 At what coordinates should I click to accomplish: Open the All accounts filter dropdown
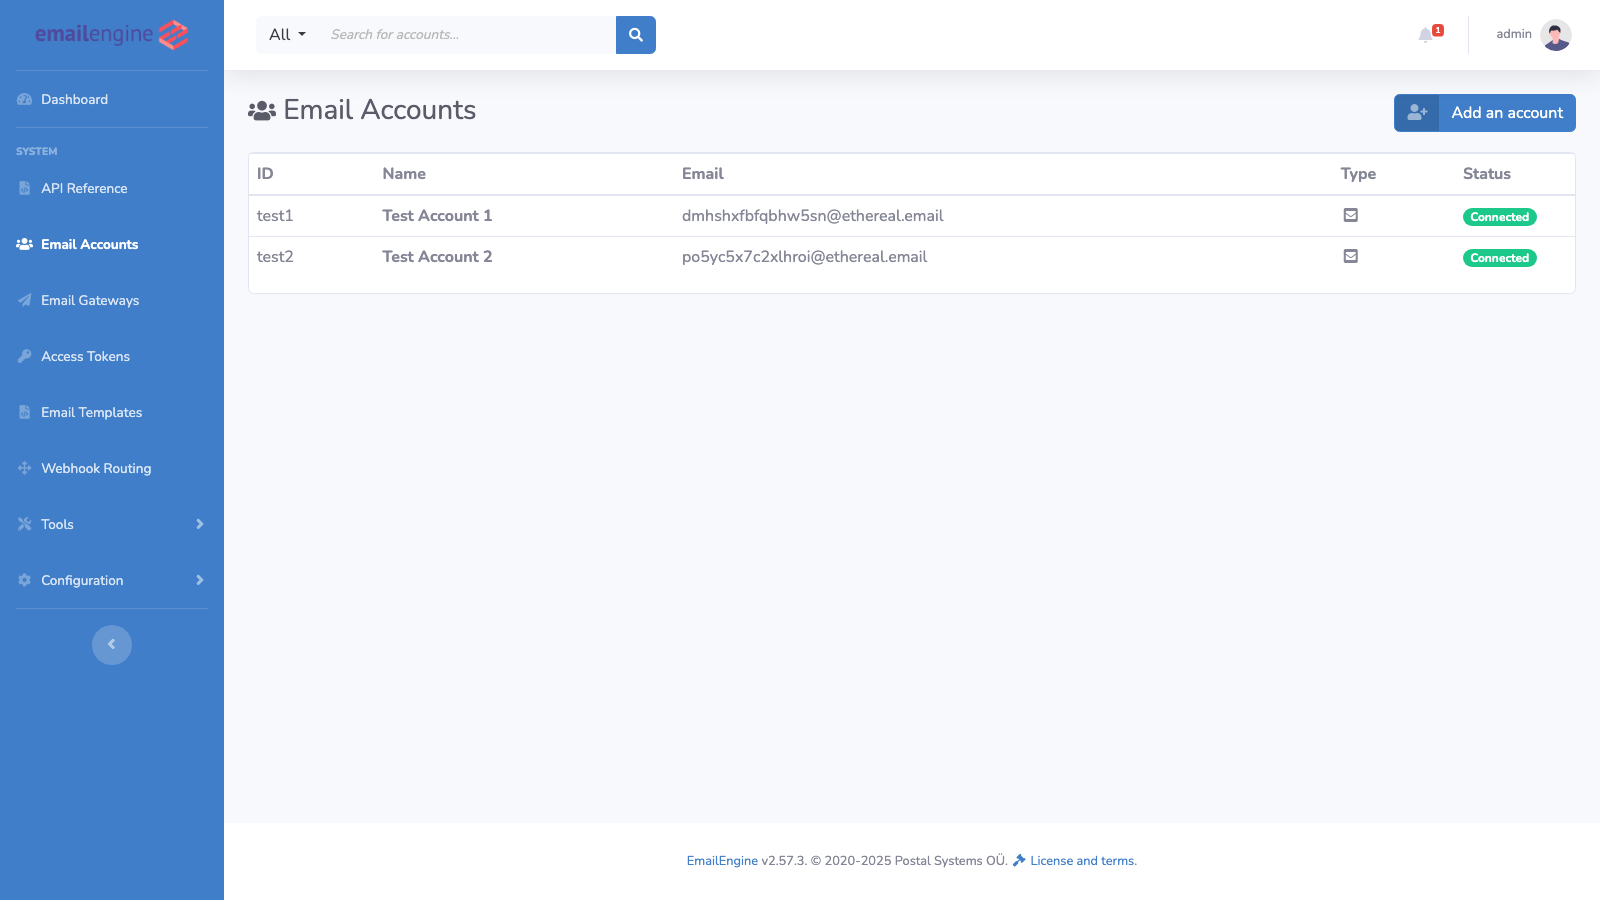tap(285, 34)
